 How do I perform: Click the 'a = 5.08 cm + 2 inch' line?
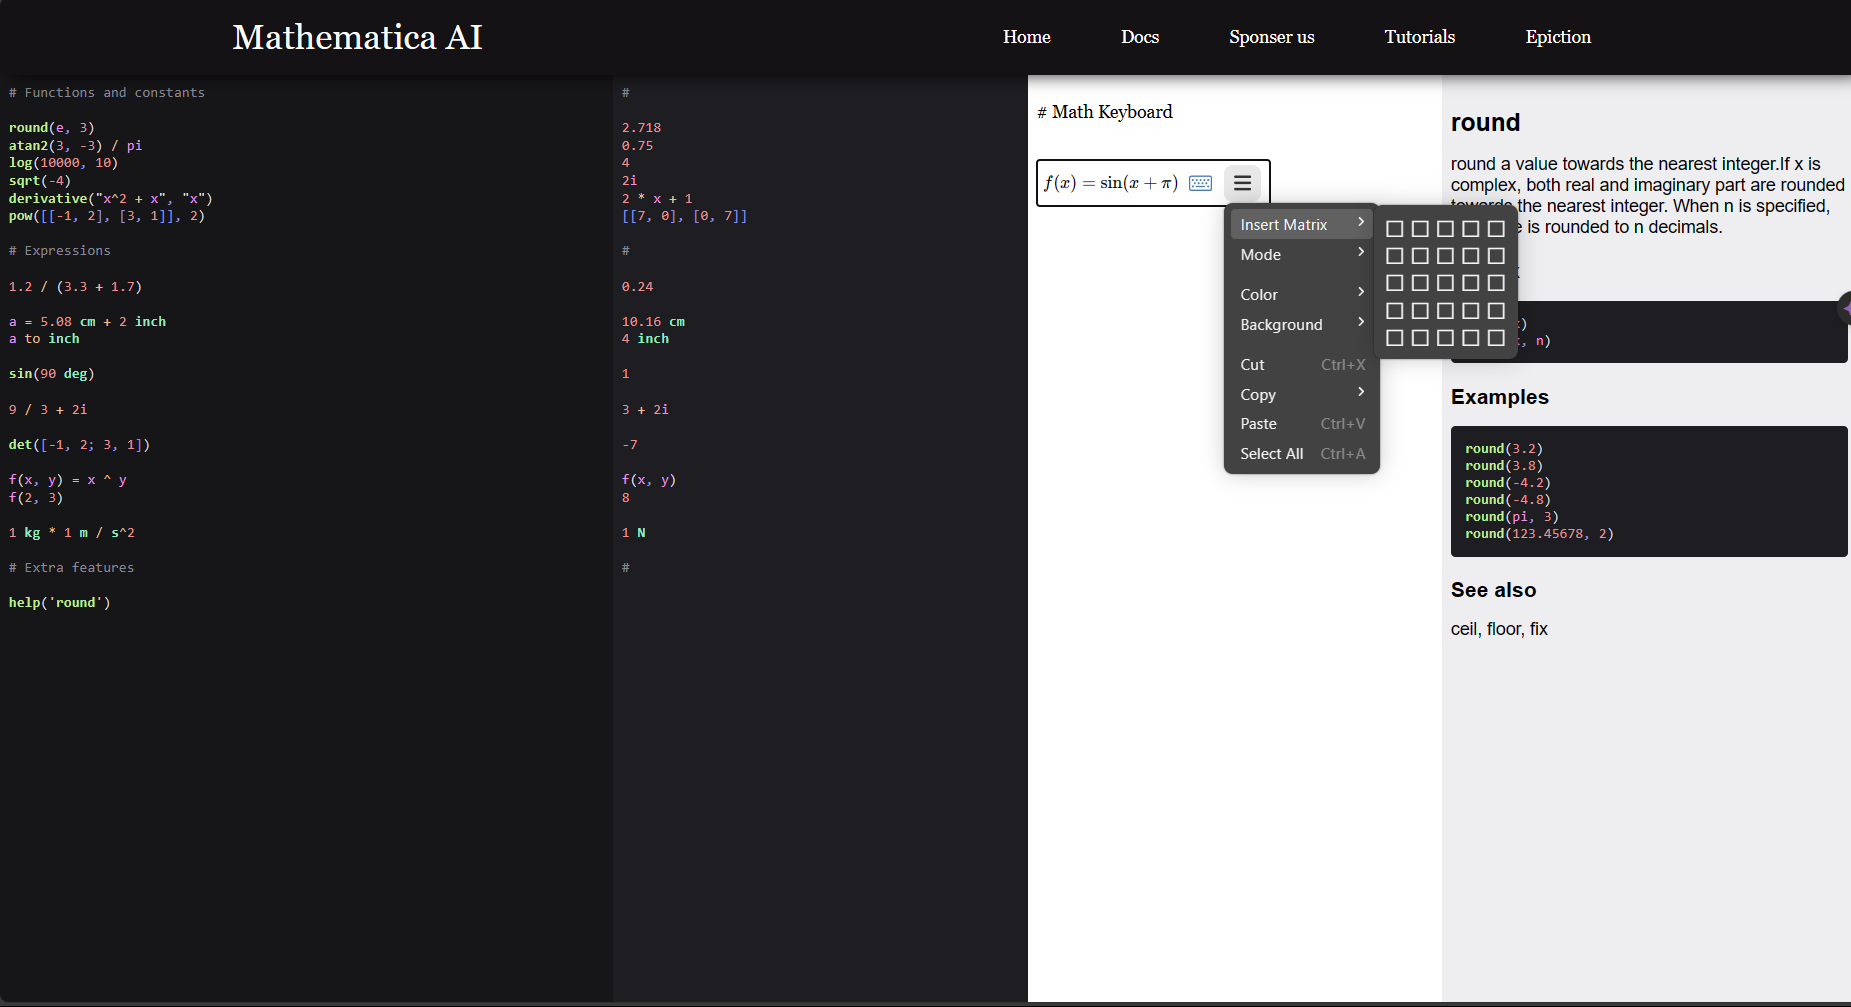(x=87, y=322)
